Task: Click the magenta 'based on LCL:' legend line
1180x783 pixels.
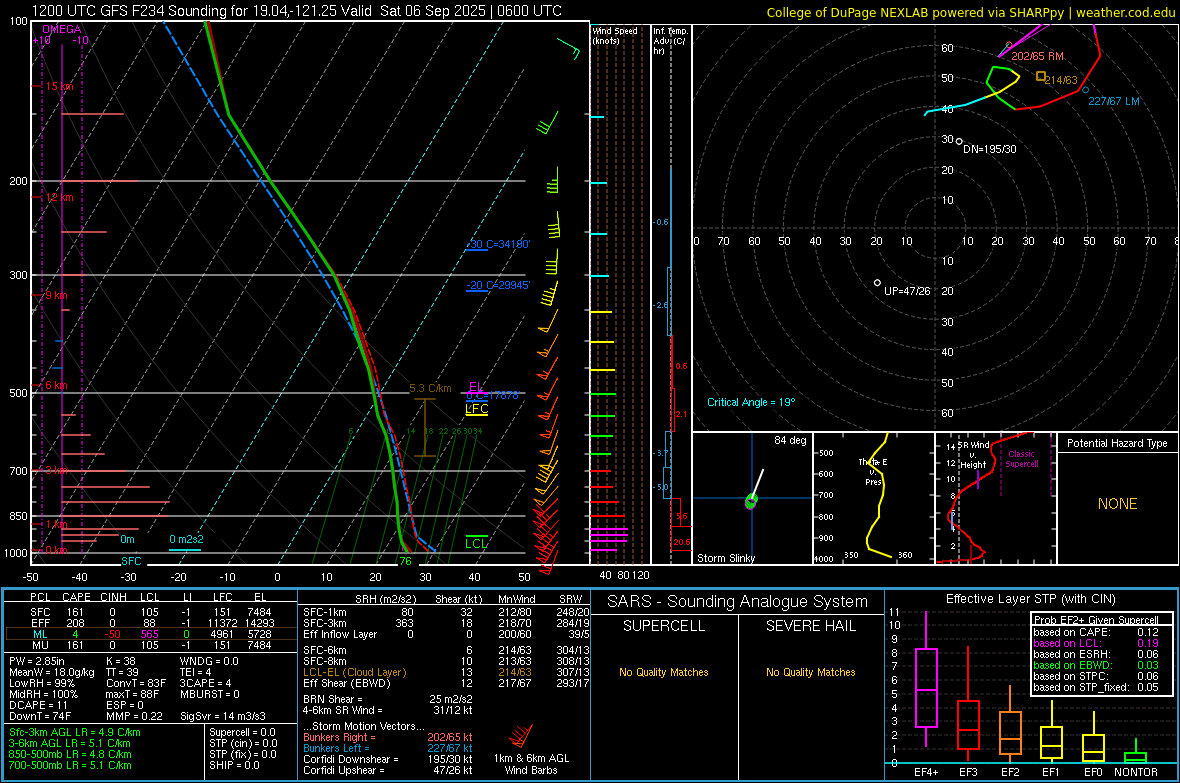Action: coord(1096,643)
